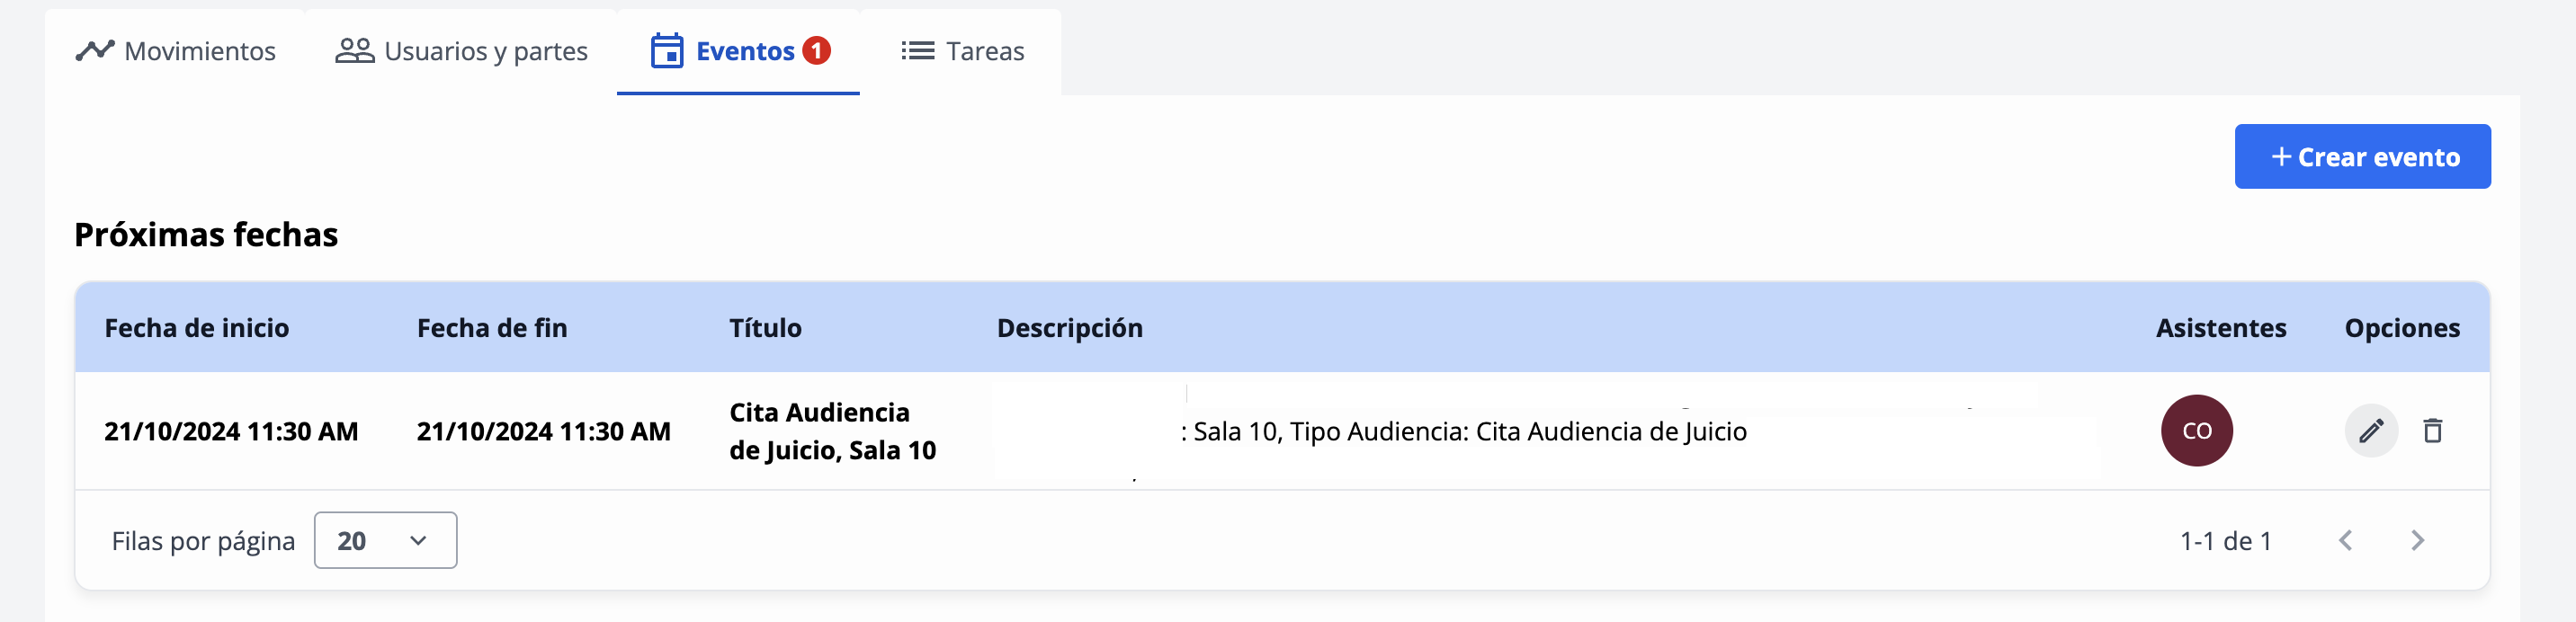The image size is (2576, 622).
Task: Select the Cita Audiencia de Juicio event title
Action: coord(832,431)
